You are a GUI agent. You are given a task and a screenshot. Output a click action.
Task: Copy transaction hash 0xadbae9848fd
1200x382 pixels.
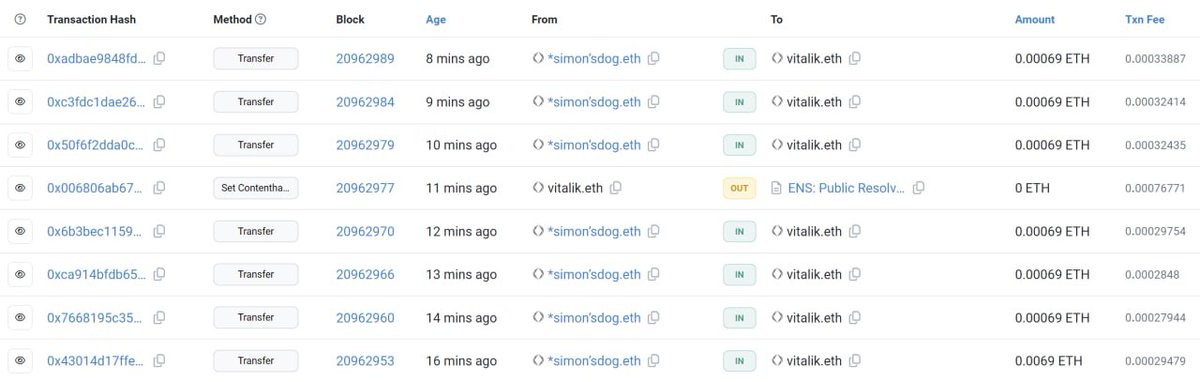click(159, 59)
